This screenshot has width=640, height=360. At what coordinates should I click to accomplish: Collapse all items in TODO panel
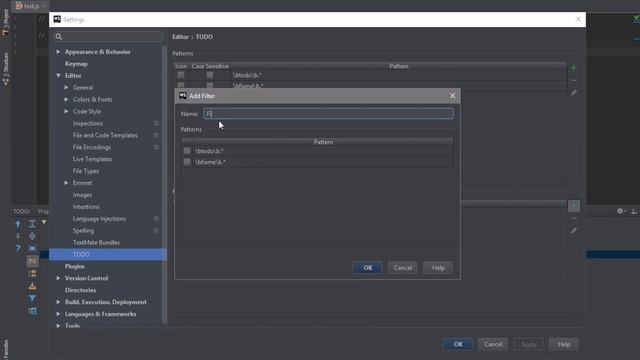pyautogui.click(x=32, y=236)
